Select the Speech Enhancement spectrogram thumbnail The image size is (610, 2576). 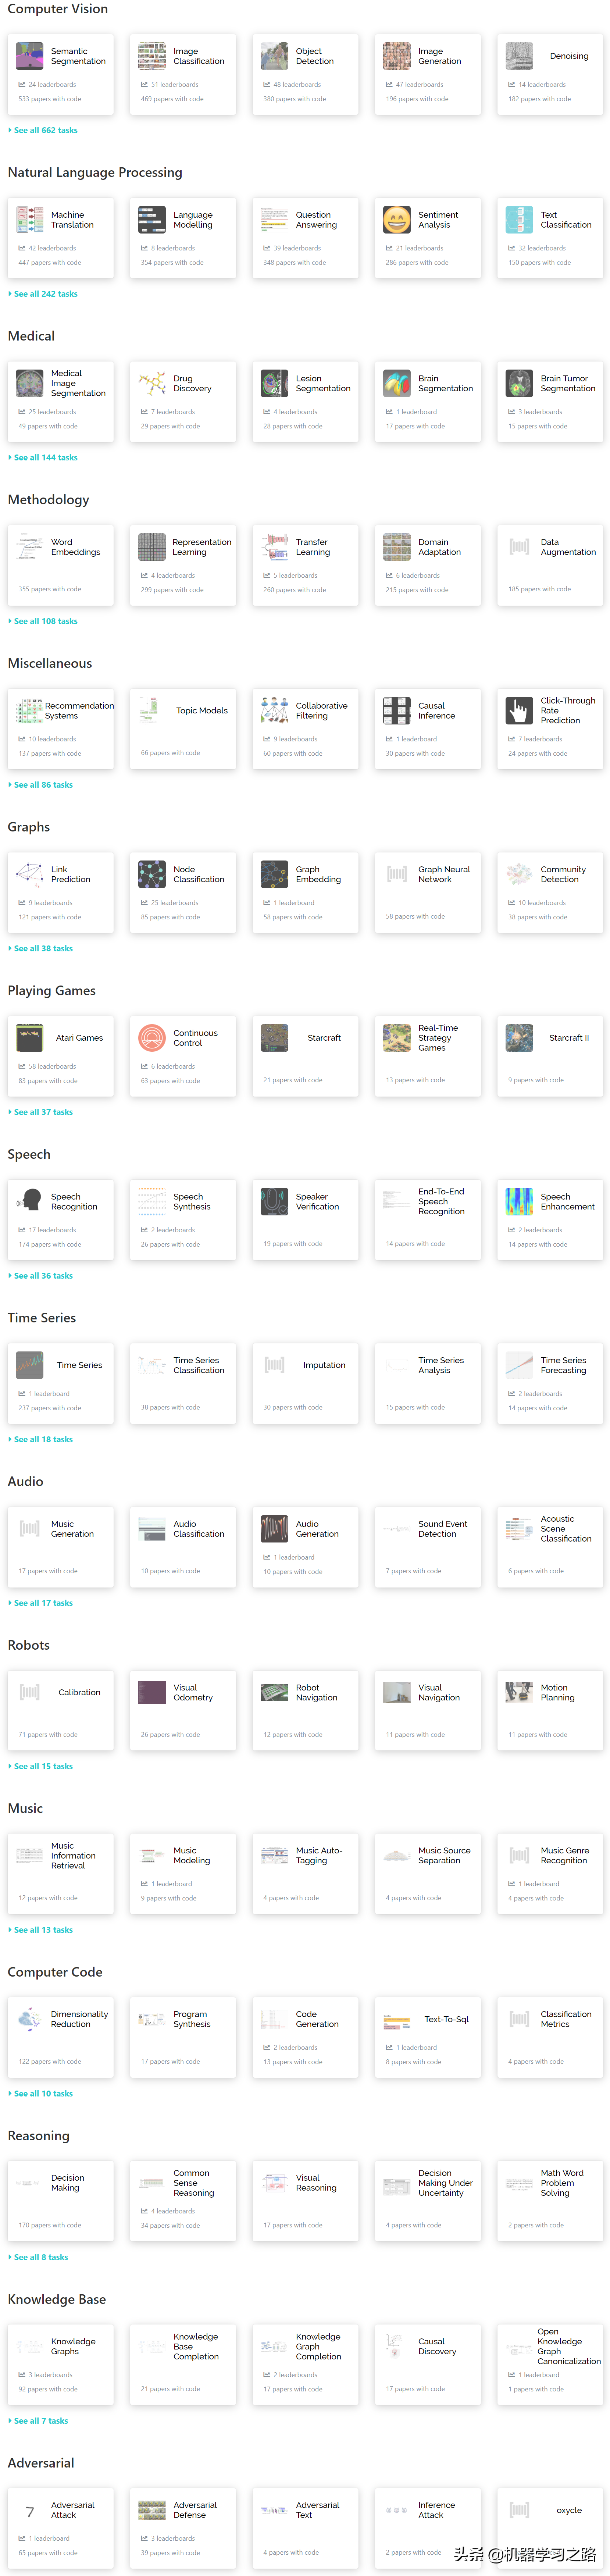pyautogui.click(x=519, y=1201)
